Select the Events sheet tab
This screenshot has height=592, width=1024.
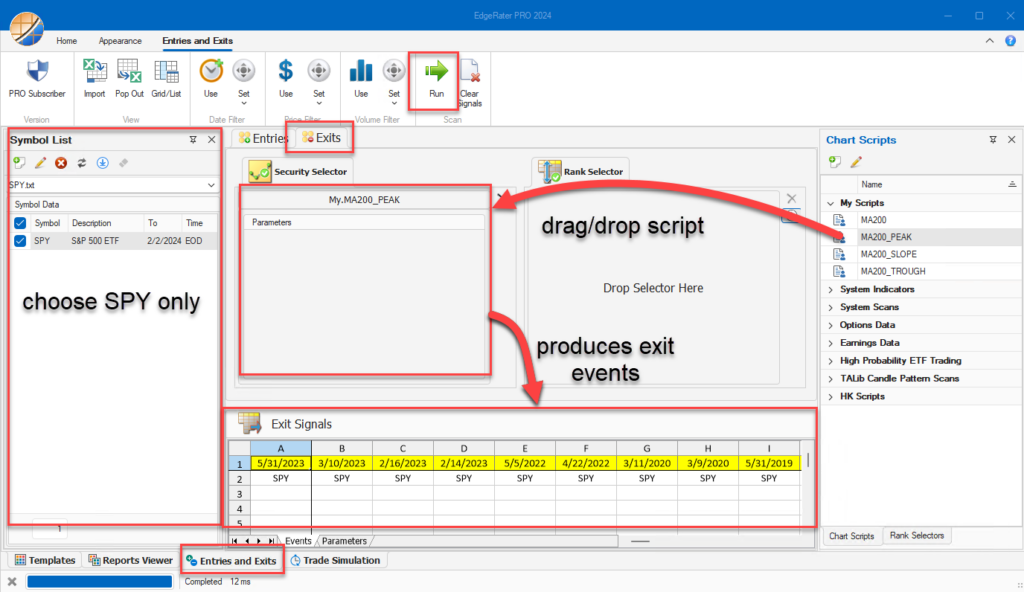pyautogui.click(x=298, y=541)
